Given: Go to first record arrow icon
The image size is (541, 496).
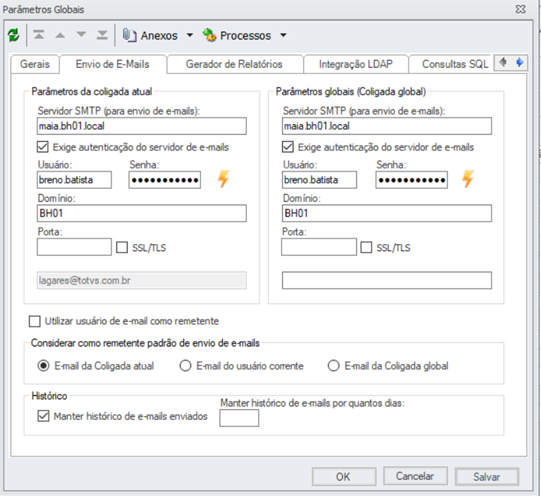Looking at the screenshot, I should pos(39,35).
